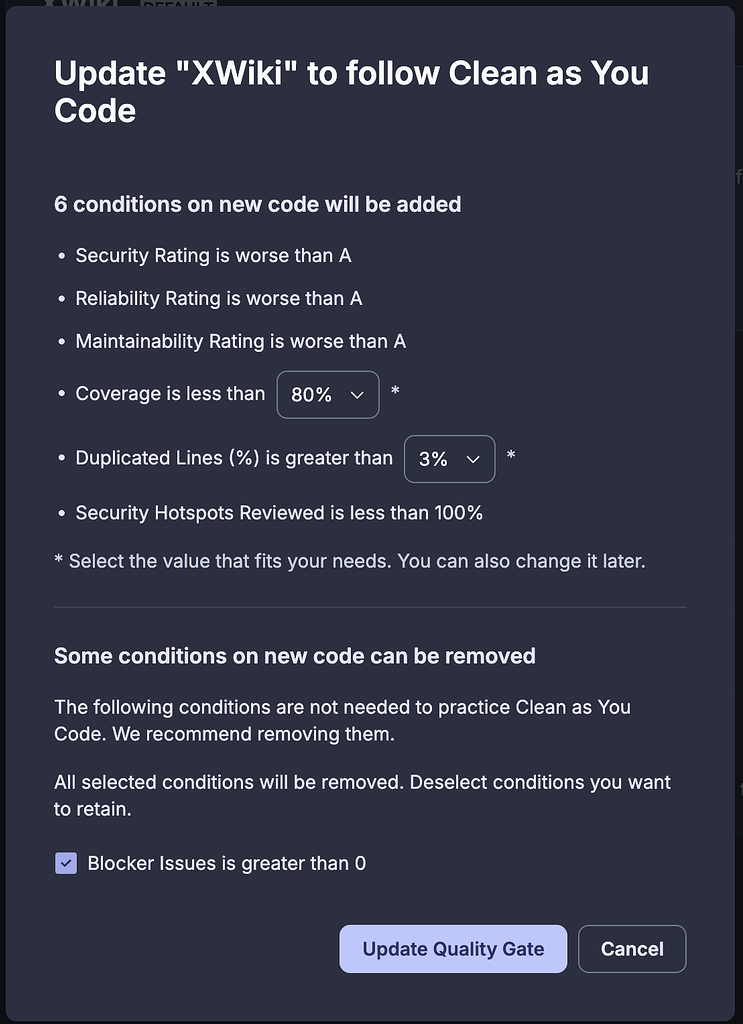Click the 'Select the value that fits your needs' footnote
The height and width of the screenshot is (1024, 743).
pyautogui.click(x=350, y=562)
